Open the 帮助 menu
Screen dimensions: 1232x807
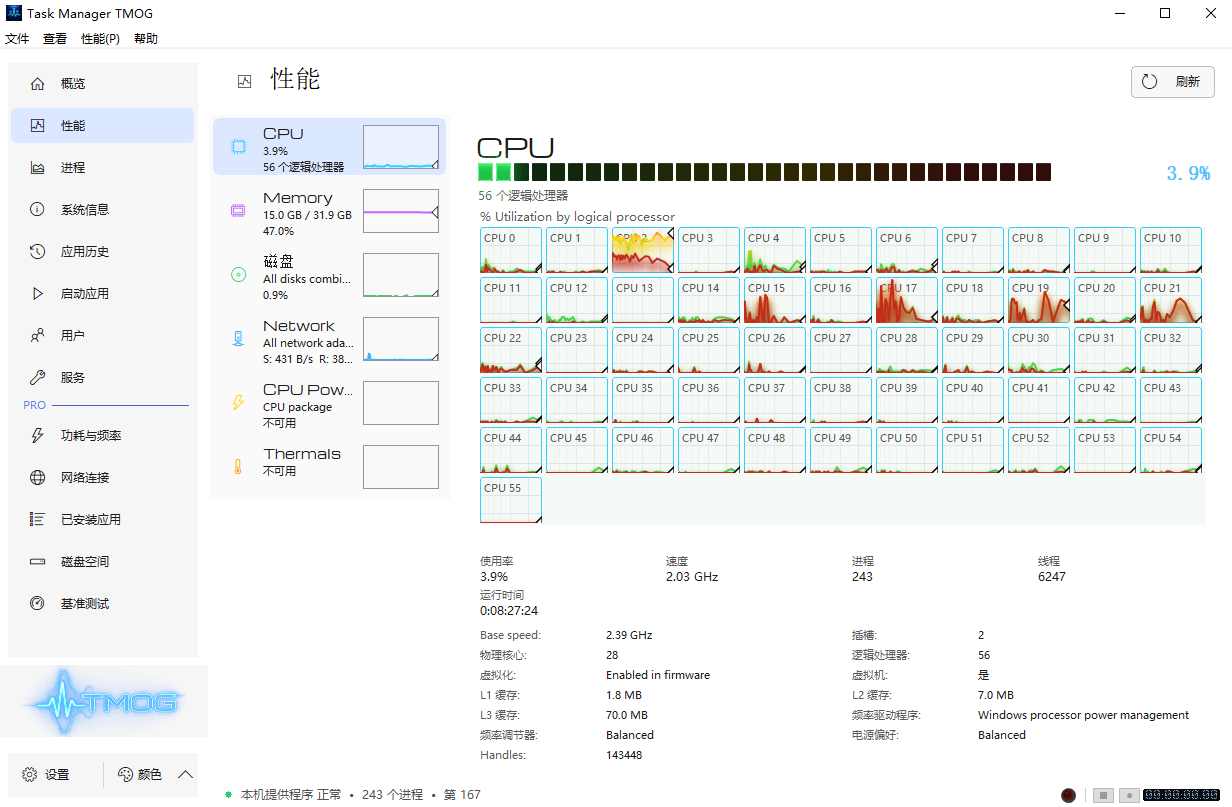tap(146, 39)
